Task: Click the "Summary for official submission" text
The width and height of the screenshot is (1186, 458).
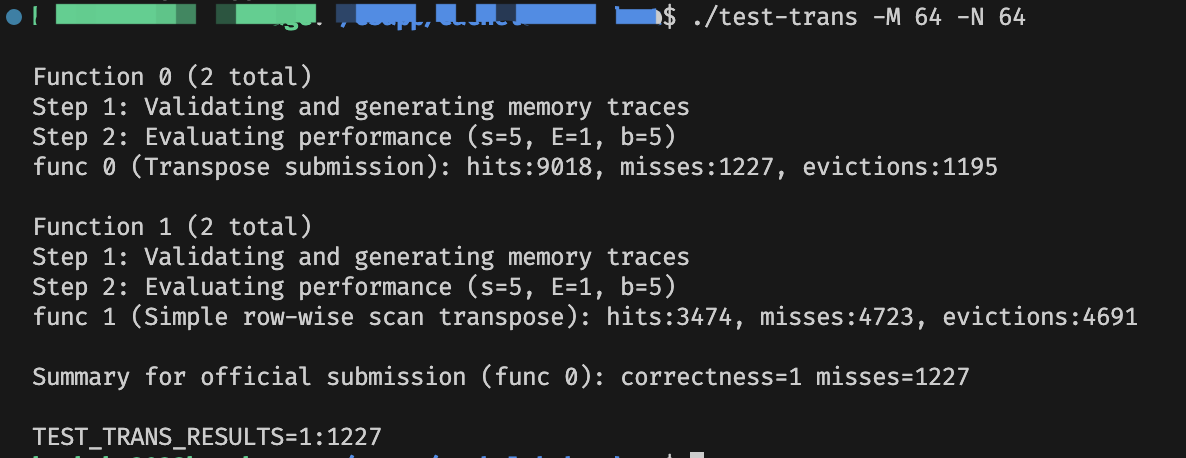Action: tap(248, 377)
